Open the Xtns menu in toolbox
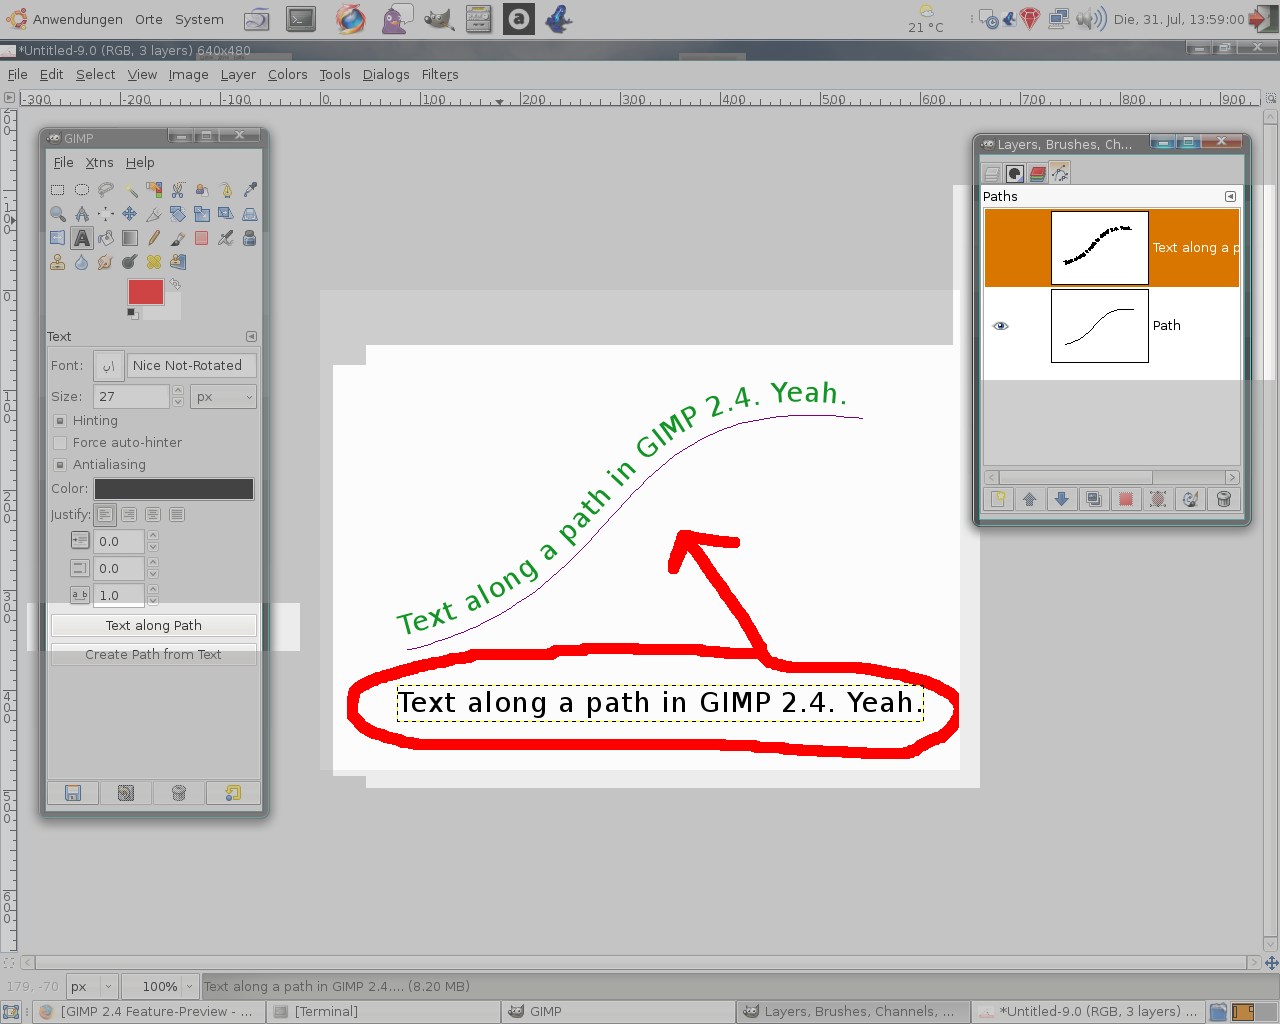This screenshot has height=1024, width=1280. click(99, 163)
